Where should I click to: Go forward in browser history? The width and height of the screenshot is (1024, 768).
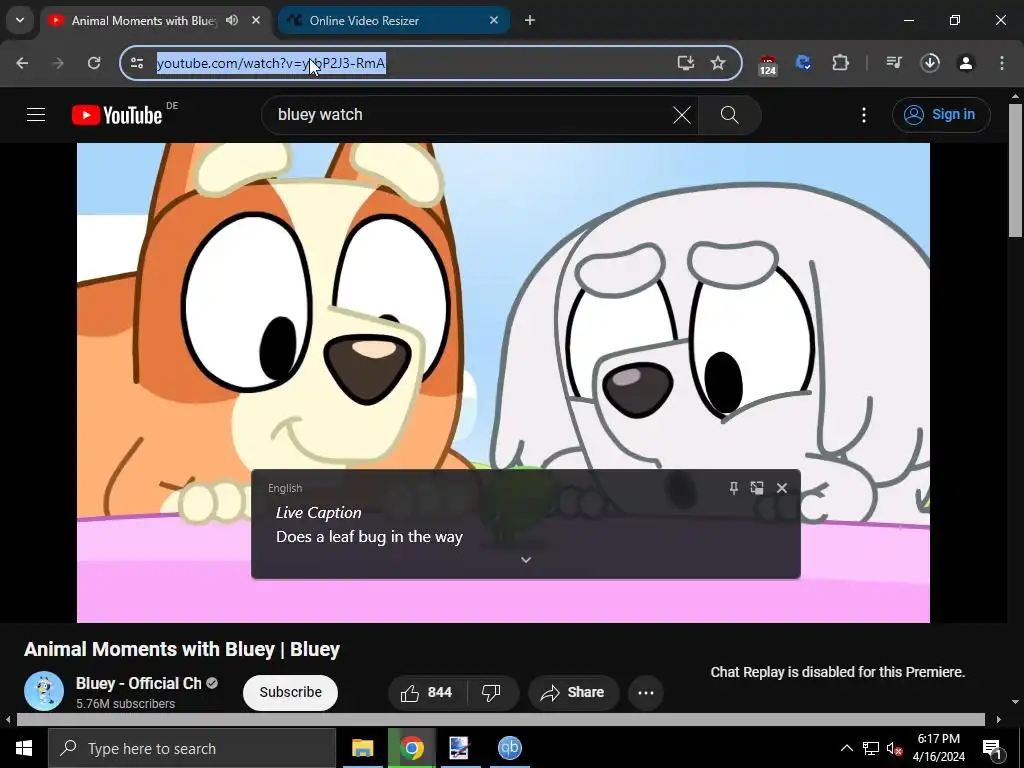(58, 63)
